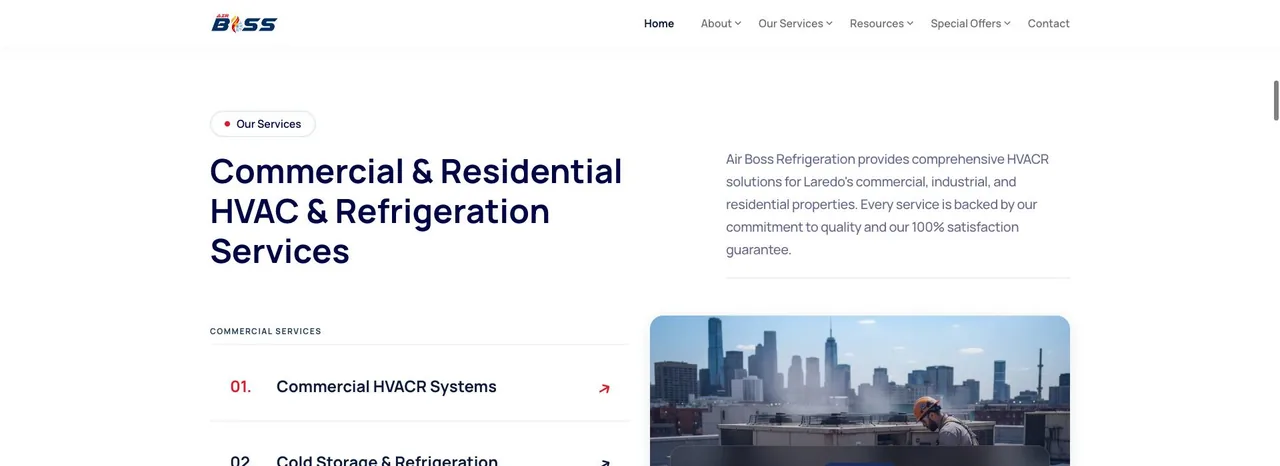Click the page vertical scrollbar thumb
Image resolution: width=1280 pixels, height=466 pixels.
(x=1276, y=101)
